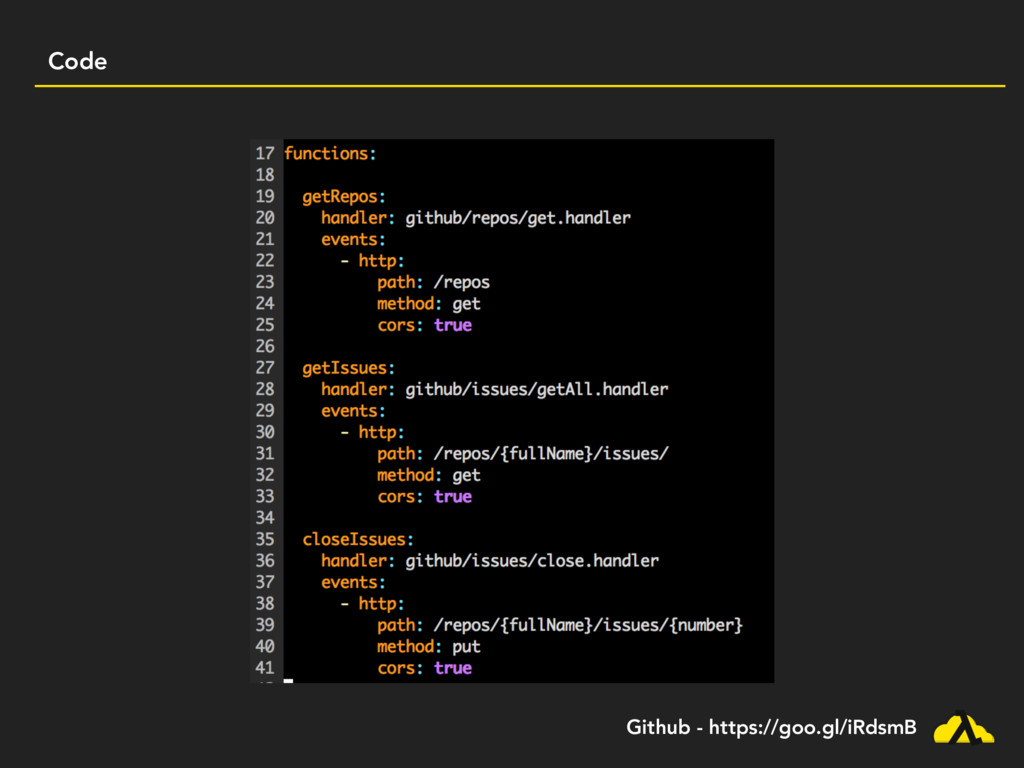Click the github/issues/getAll.handler text
This screenshot has width=1024, height=768.
tap(536, 389)
